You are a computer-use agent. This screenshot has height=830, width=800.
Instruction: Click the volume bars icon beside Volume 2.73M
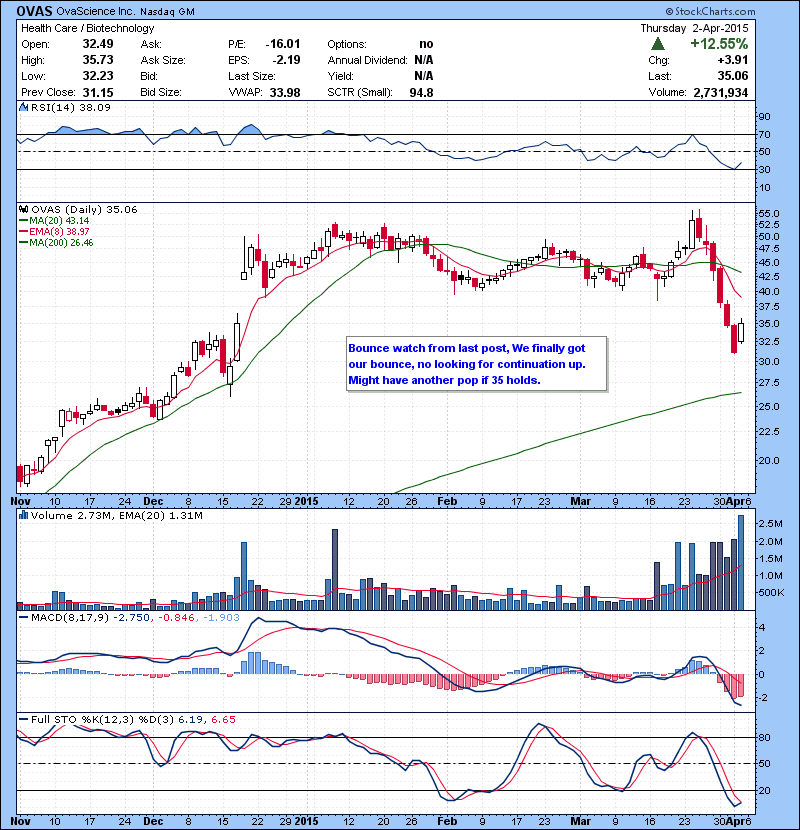(x=23, y=515)
